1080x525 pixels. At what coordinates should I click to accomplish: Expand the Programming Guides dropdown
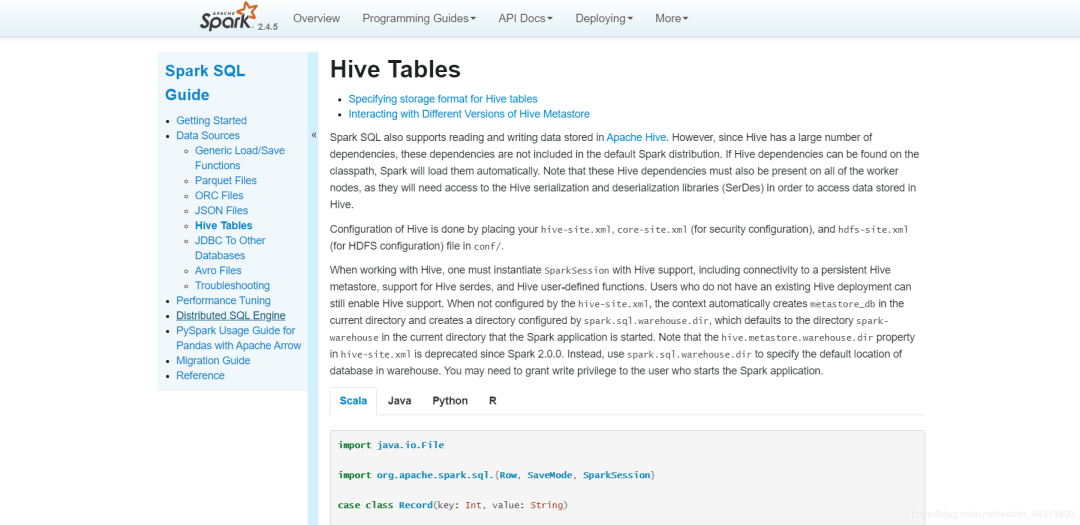419,19
